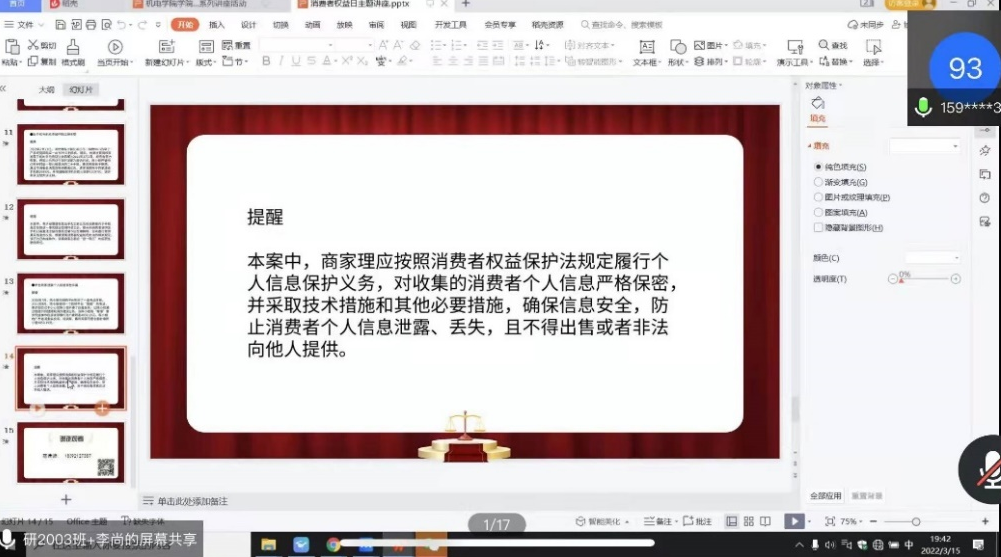Image resolution: width=1001 pixels, height=557 pixels.
Task: Click the Find (查找) magnifier icon
Action: coord(824,45)
